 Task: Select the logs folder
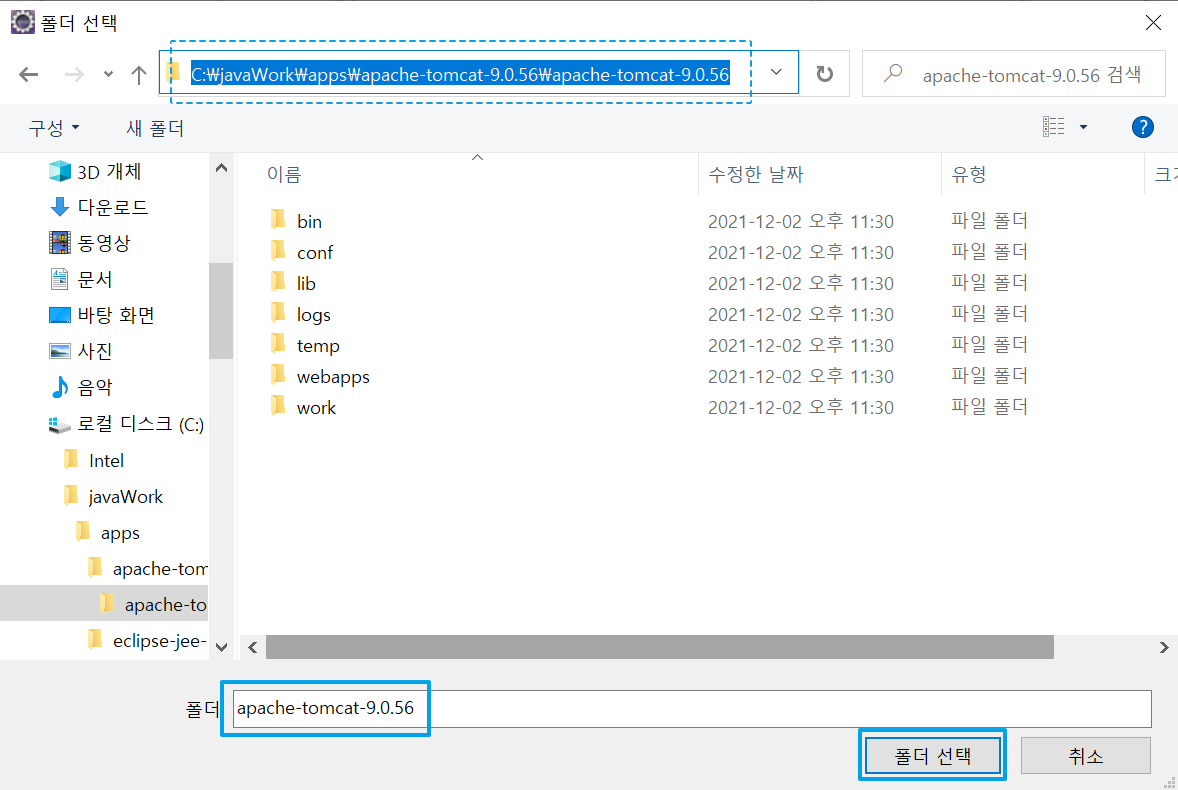click(x=313, y=315)
